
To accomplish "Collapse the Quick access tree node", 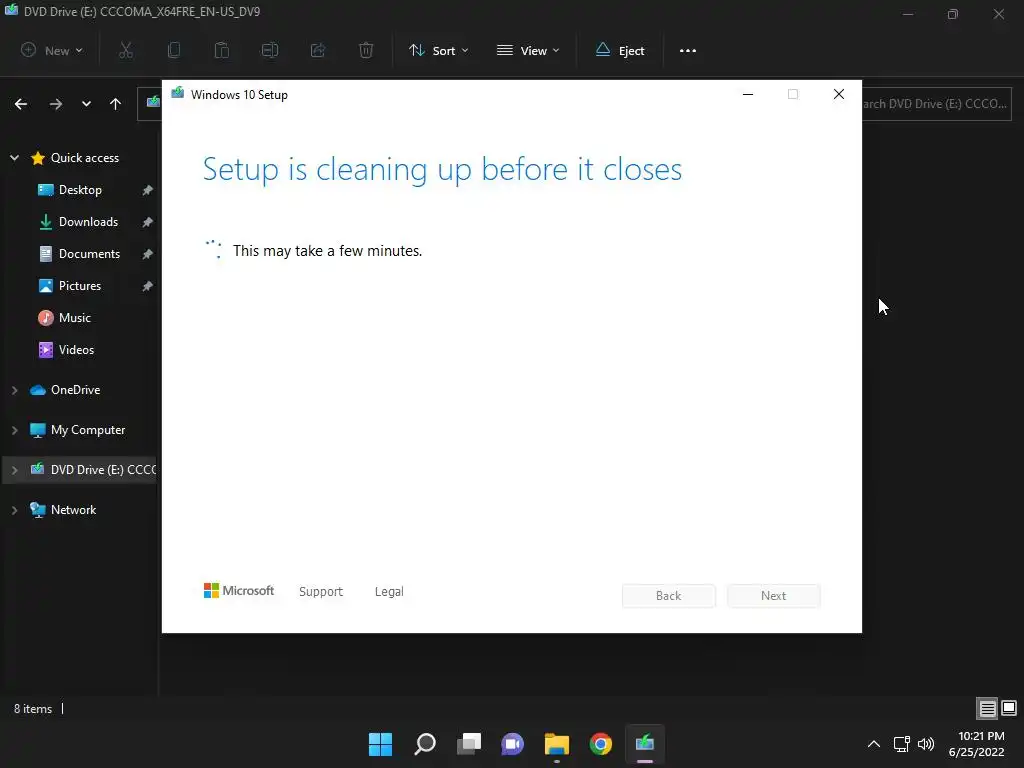I will point(14,157).
